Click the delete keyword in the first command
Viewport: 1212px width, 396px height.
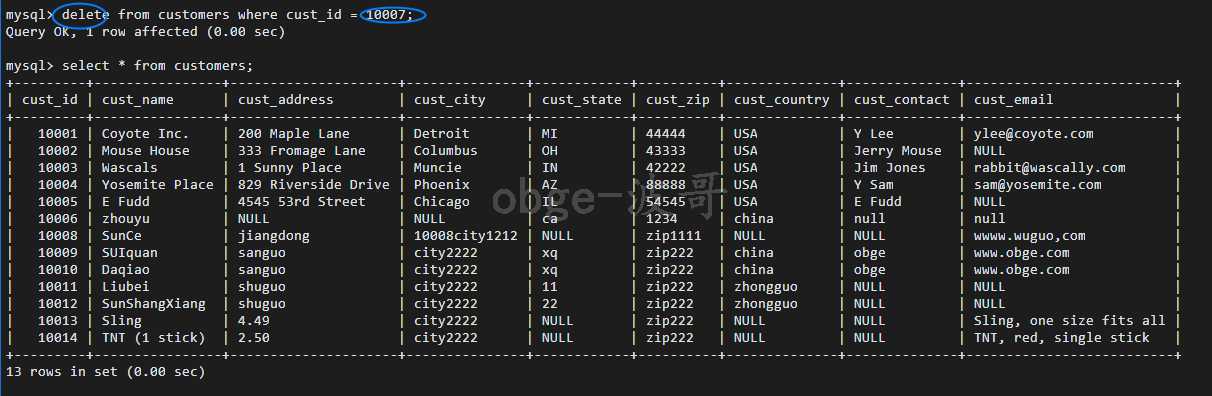click(86, 15)
